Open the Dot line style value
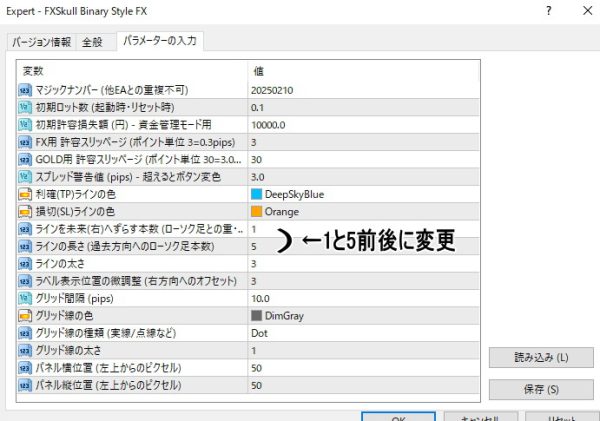Image resolution: width=600 pixels, height=421 pixels. click(260, 333)
